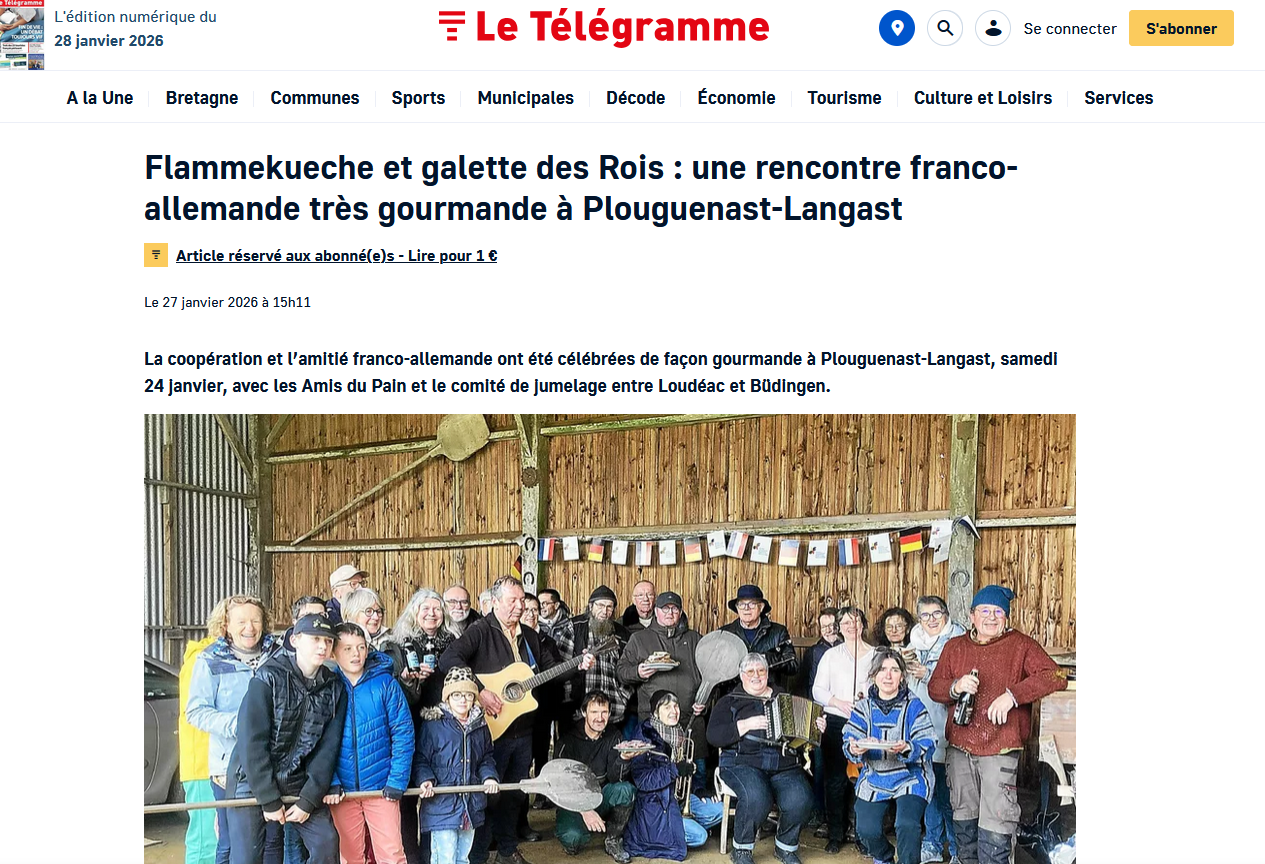Open the A la Une menu

click(x=100, y=98)
